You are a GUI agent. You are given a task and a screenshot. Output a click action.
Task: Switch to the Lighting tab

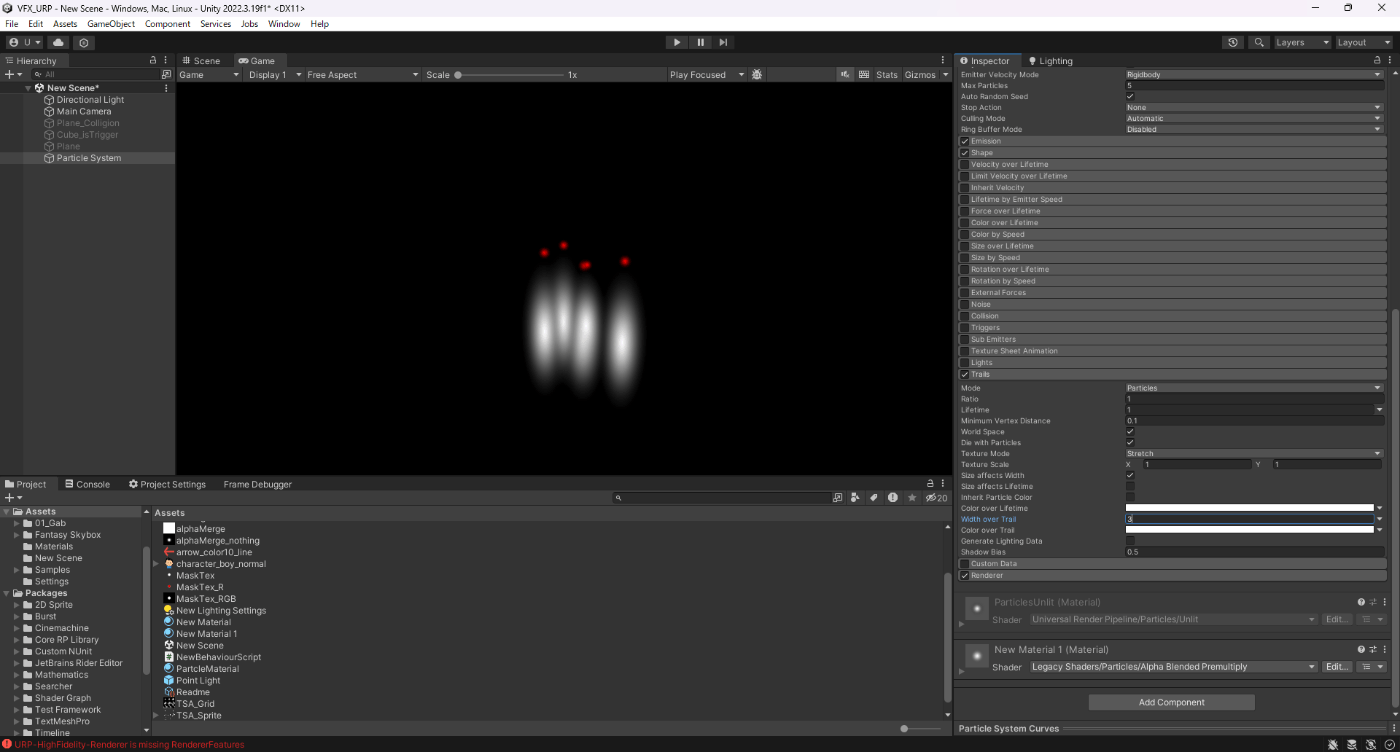click(x=1050, y=60)
